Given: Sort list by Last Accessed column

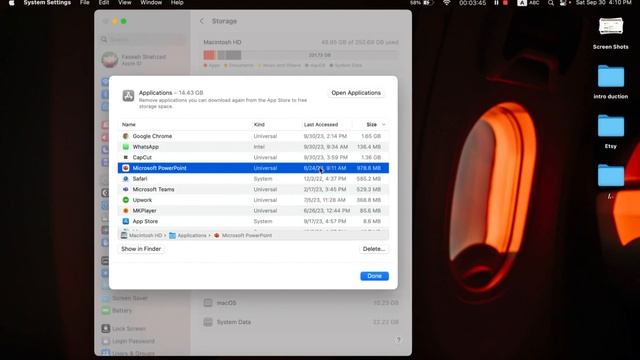Looking at the screenshot, I should 321,124.
